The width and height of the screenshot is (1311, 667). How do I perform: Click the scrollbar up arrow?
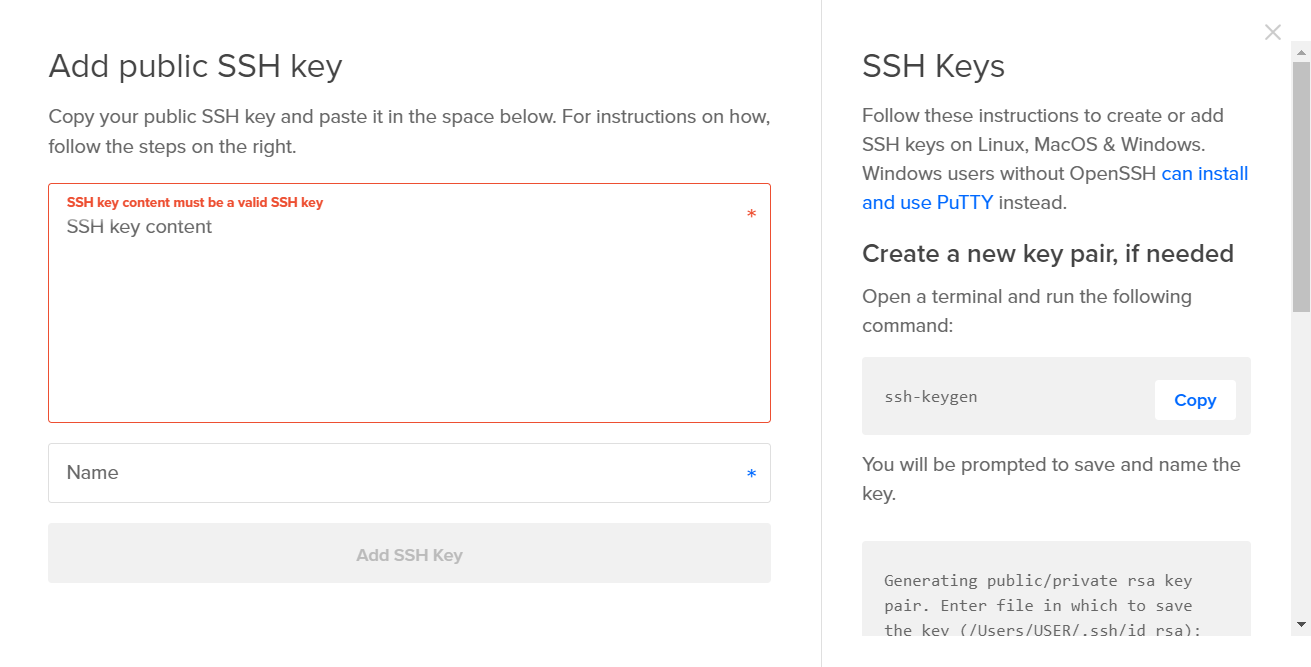tap(1301, 50)
